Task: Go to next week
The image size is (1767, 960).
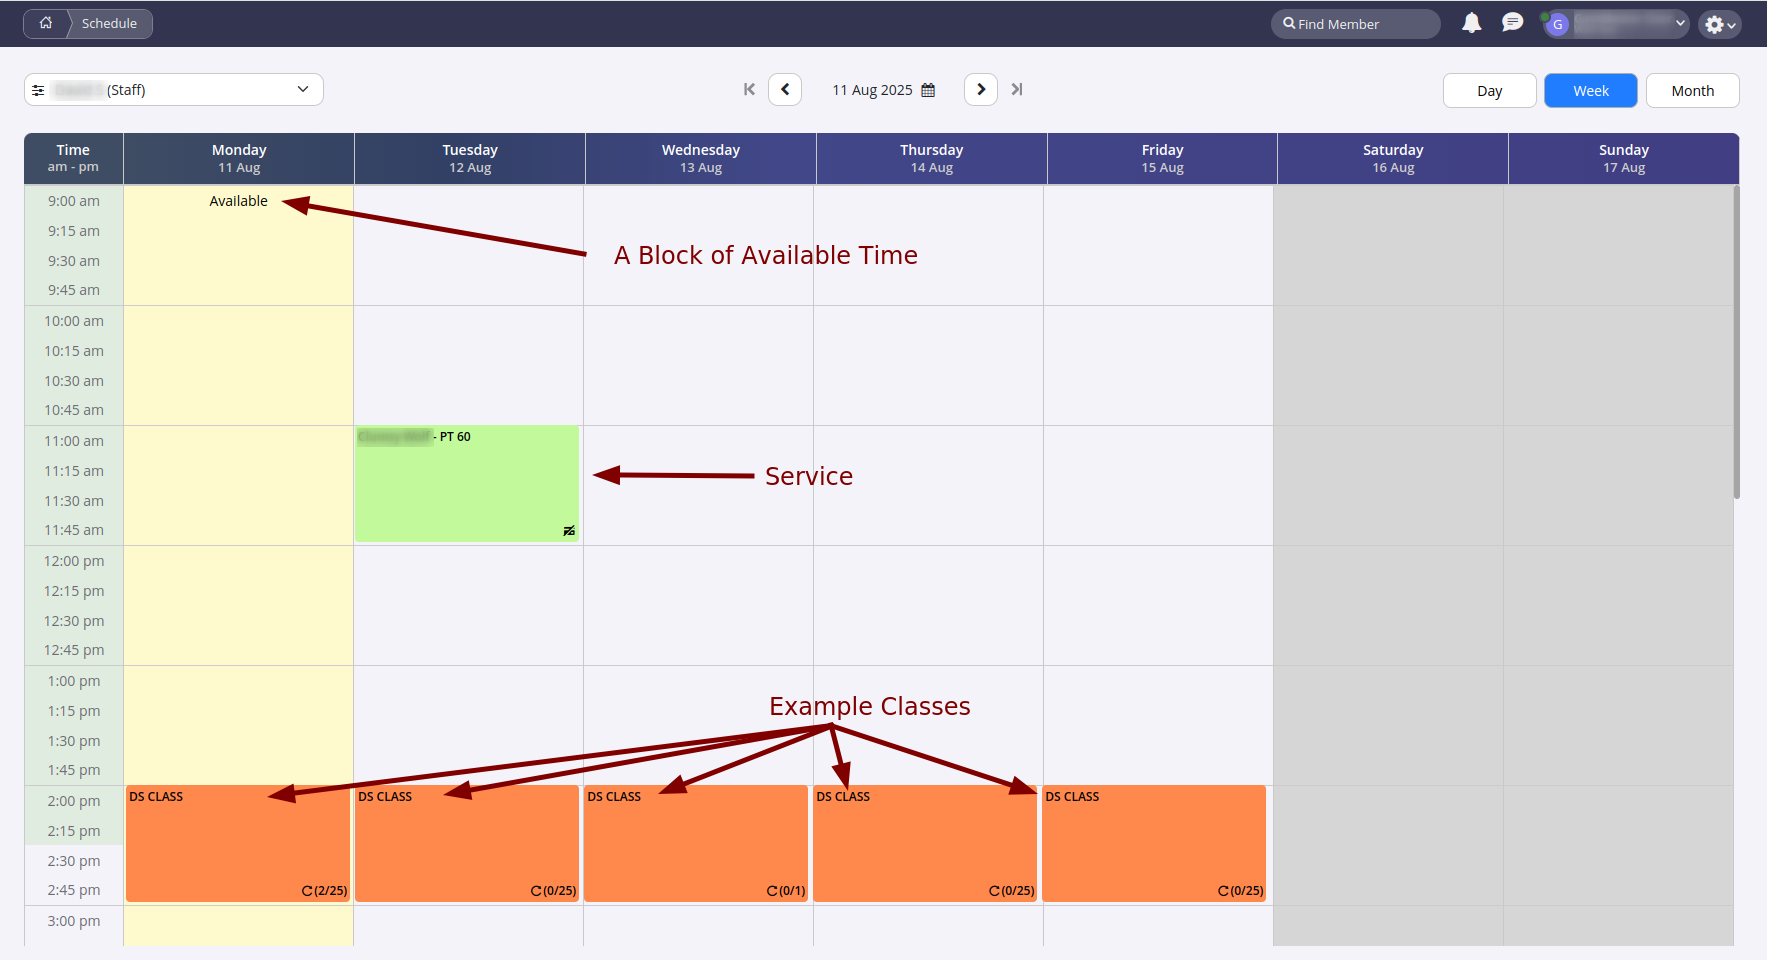Action: [980, 90]
